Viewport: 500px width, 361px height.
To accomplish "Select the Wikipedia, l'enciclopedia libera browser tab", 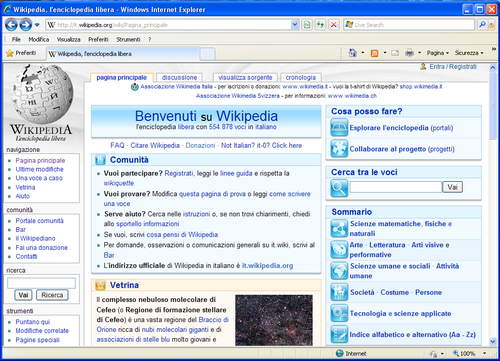I will pyautogui.click(x=123, y=54).
